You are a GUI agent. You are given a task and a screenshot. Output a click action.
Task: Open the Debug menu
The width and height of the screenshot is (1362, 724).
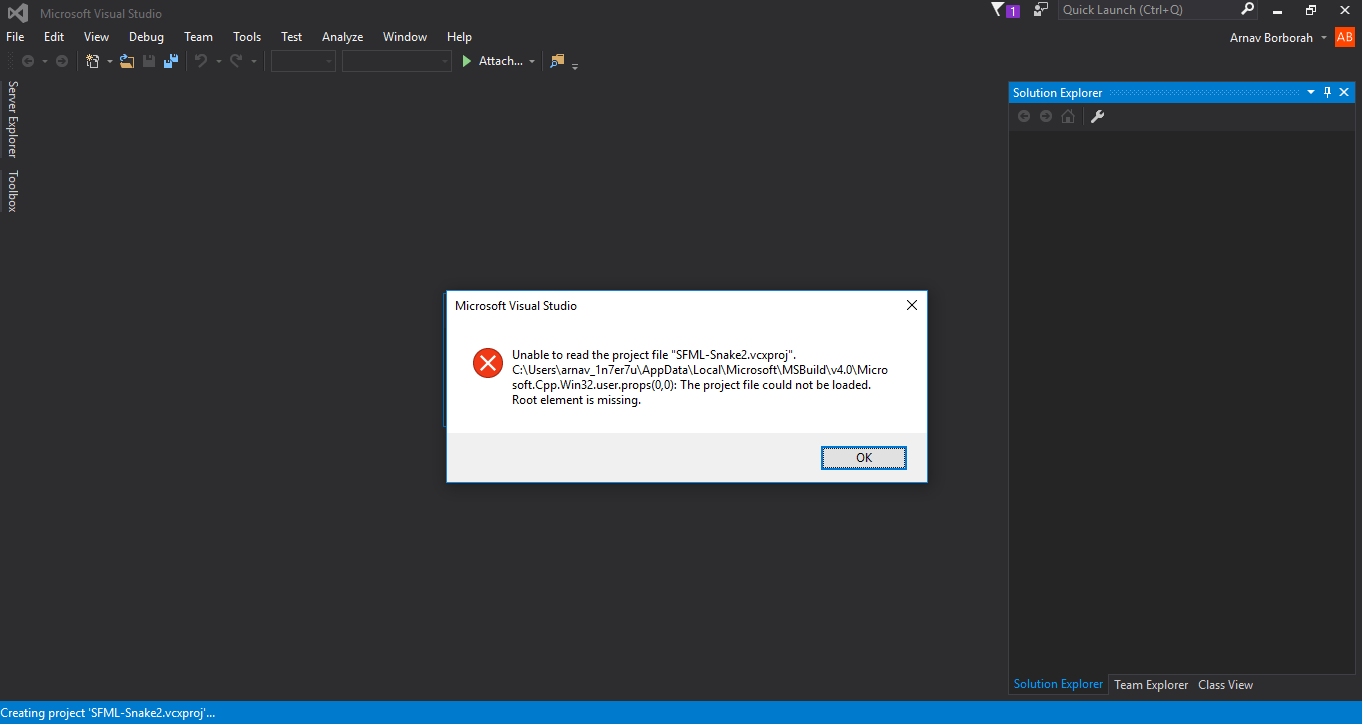click(x=146, y=36)
